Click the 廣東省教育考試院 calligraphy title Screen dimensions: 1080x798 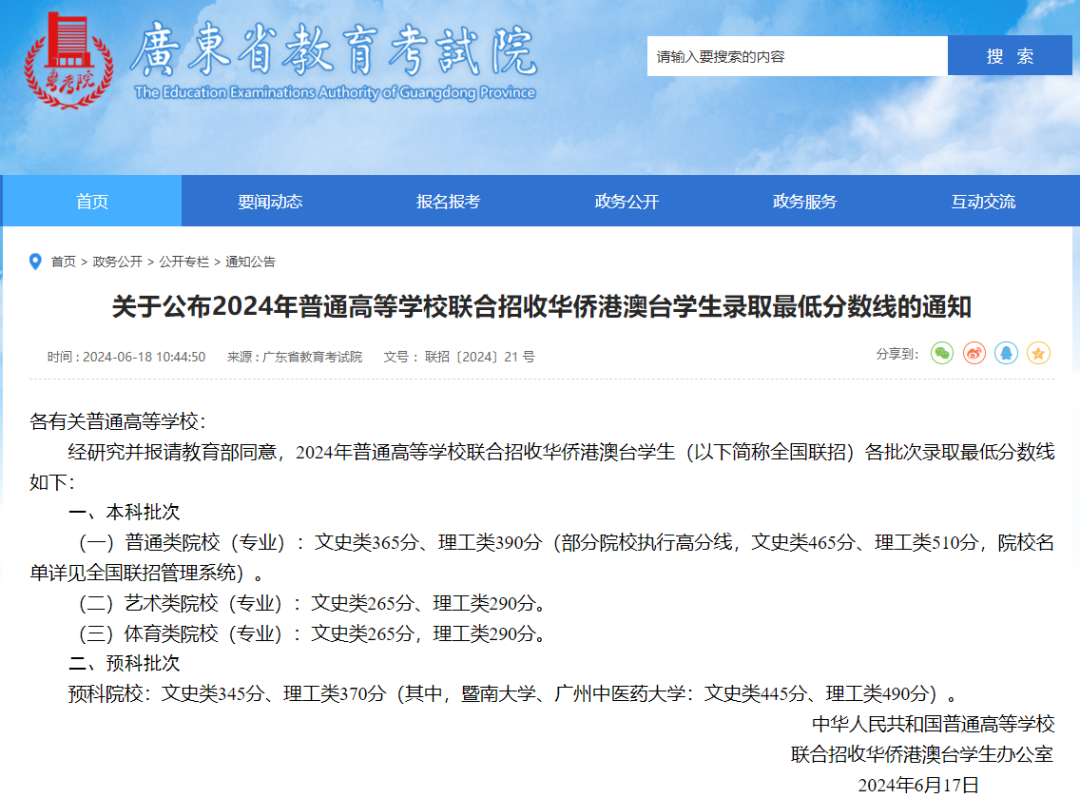tap(333, 49)
